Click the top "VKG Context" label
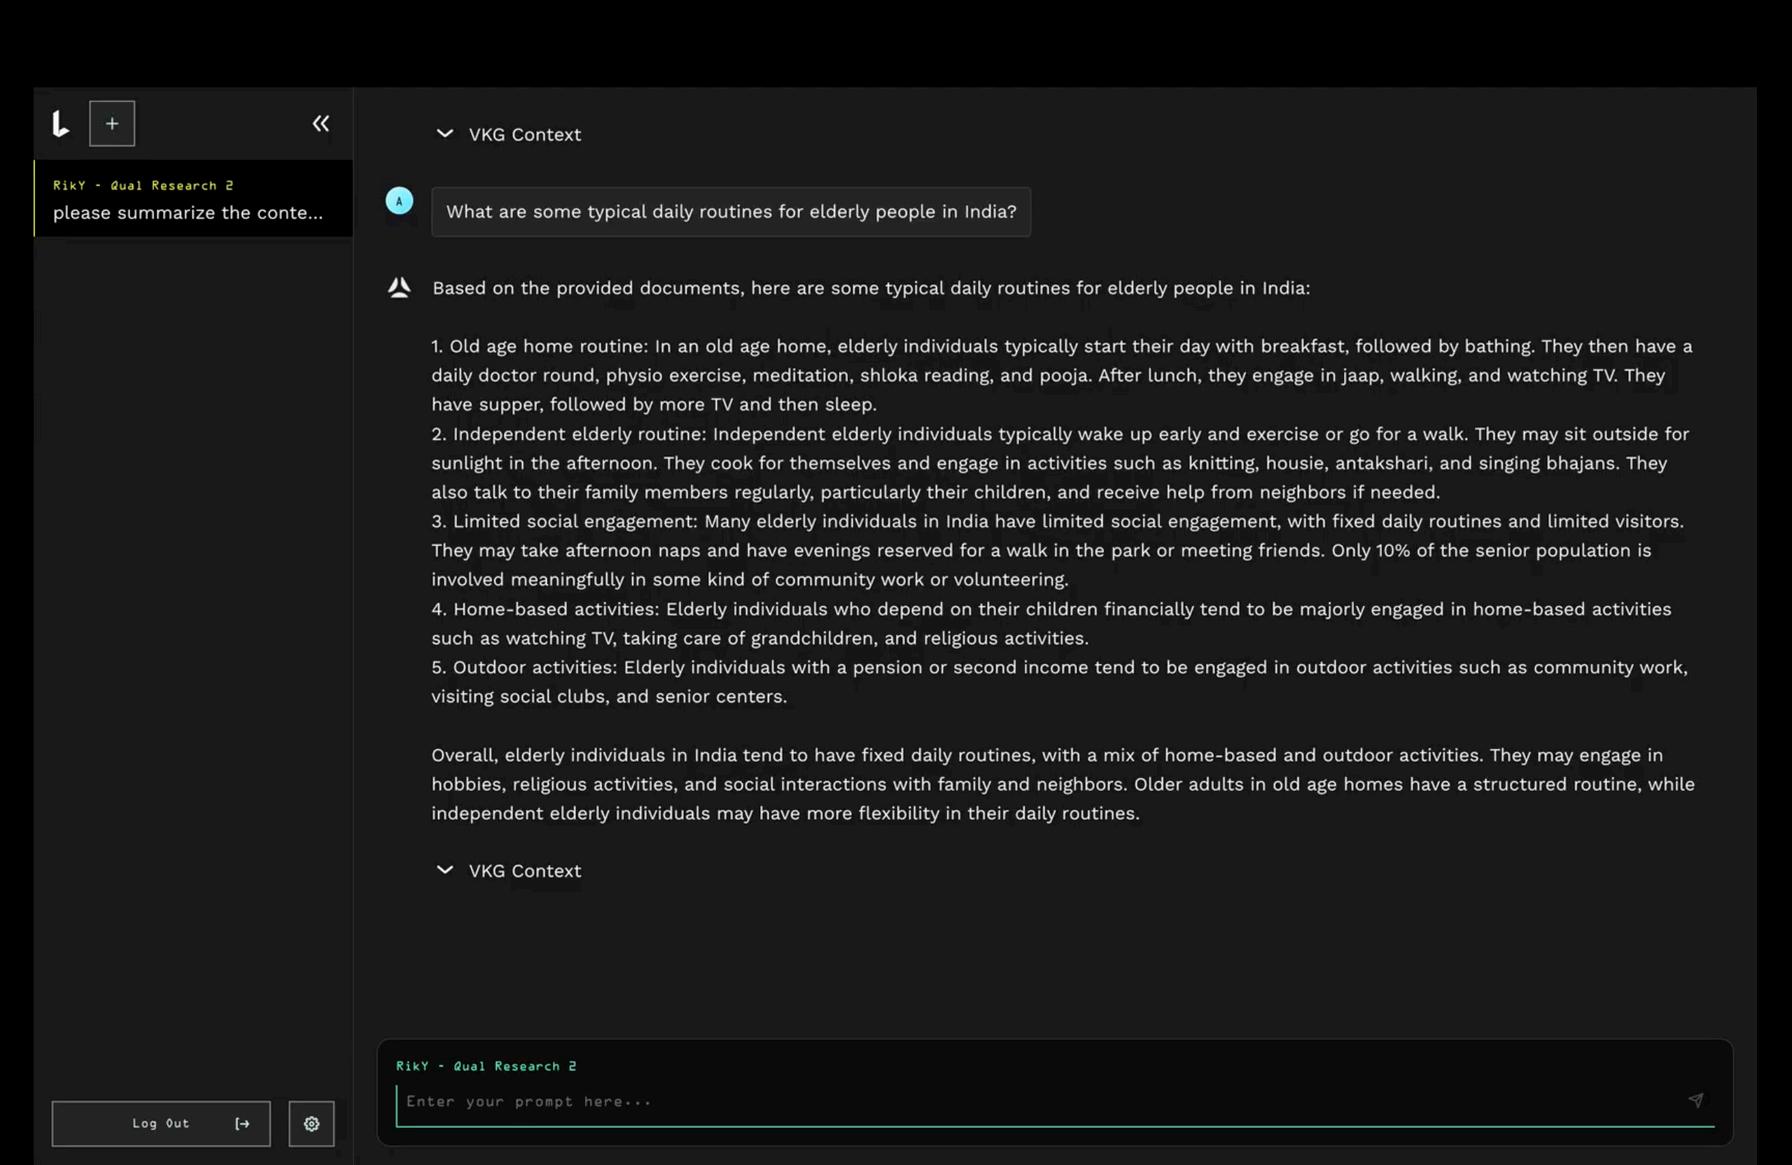Viewport: 1792px width, 1165px height. pyautogui.click(x=525, y=135)
